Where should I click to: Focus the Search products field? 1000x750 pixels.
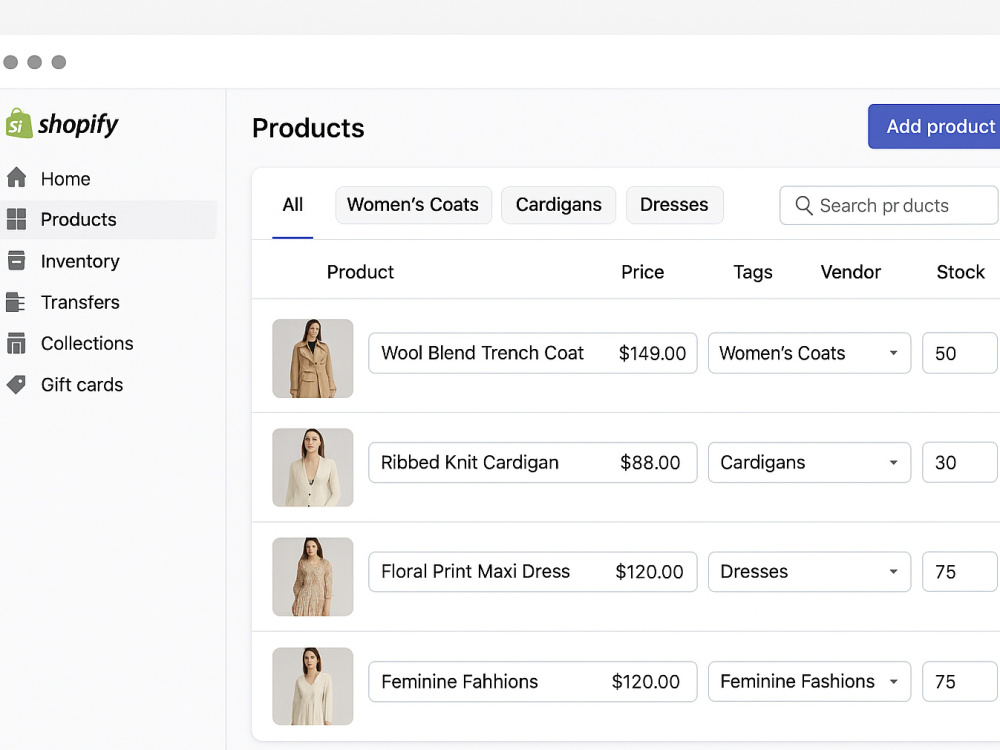point(889,205)
